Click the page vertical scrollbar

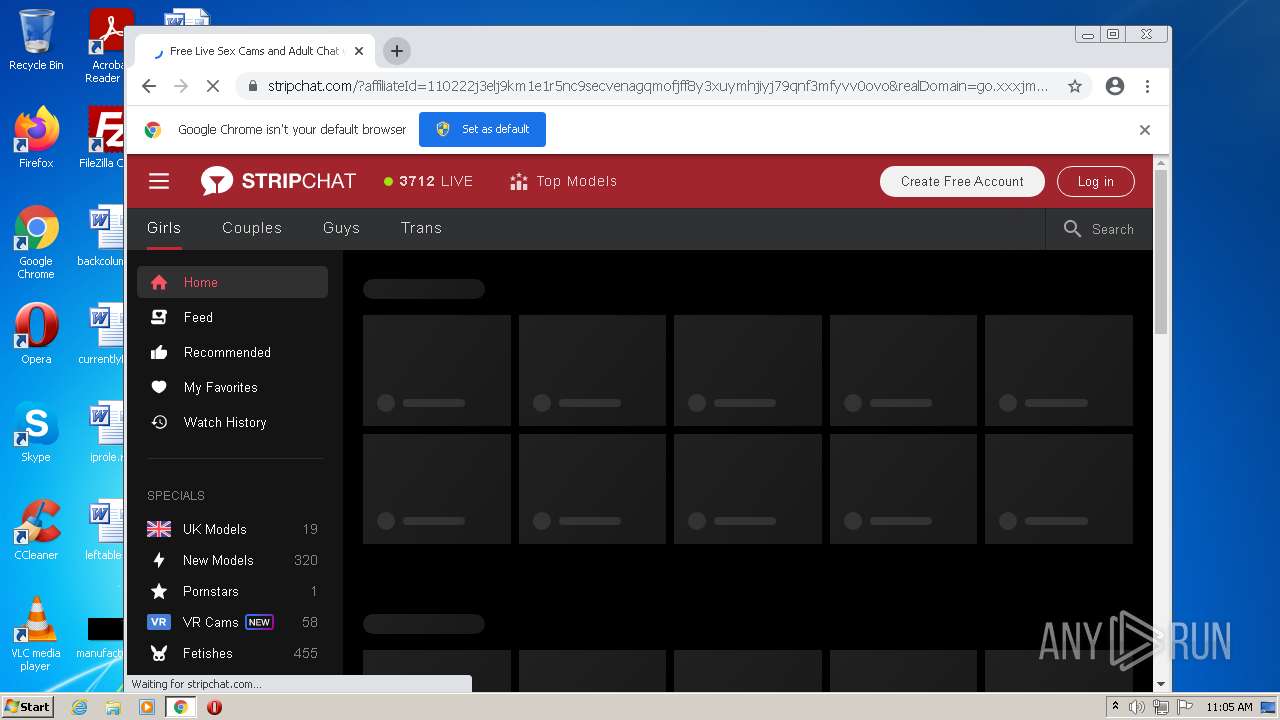click(1161, 250)
